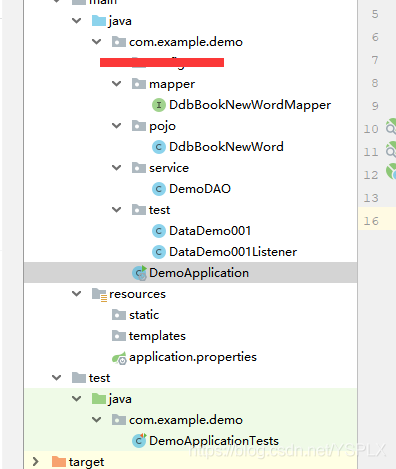Click highlighted line number 16
This screenshot has height=469, width=396.
pyautogui.click(x=371, y=221)
